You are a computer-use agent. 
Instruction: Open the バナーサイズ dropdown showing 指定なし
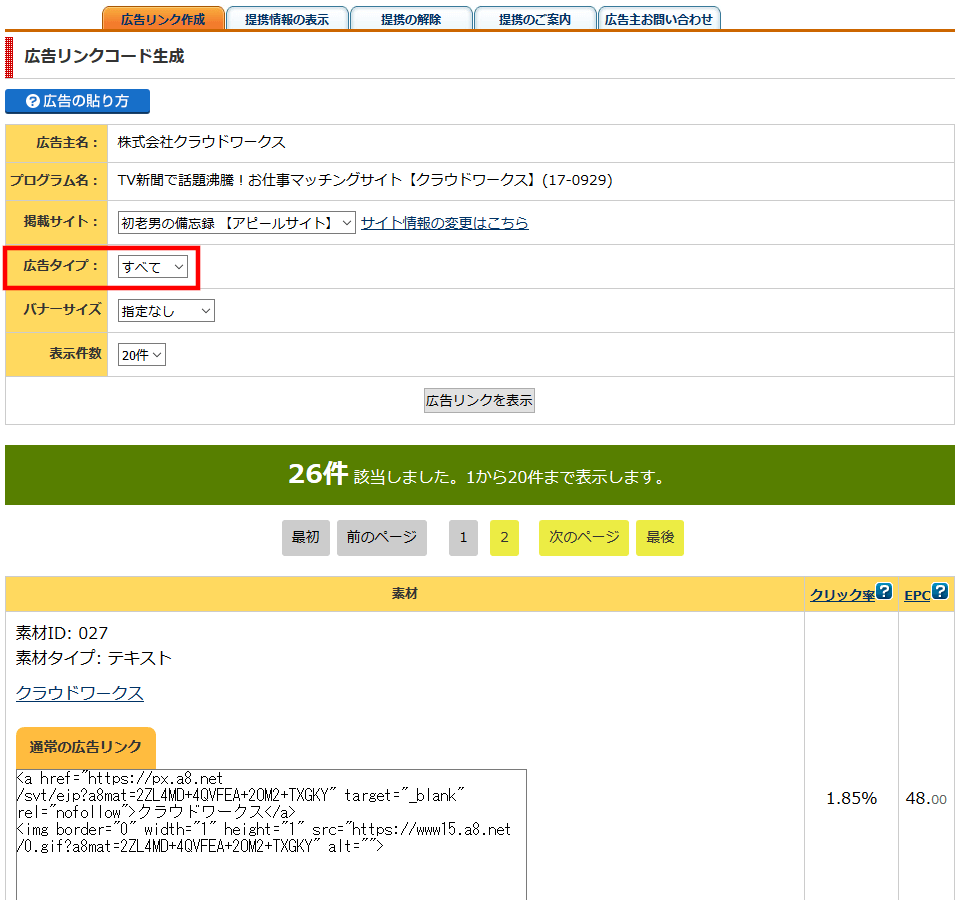point(166,311)
